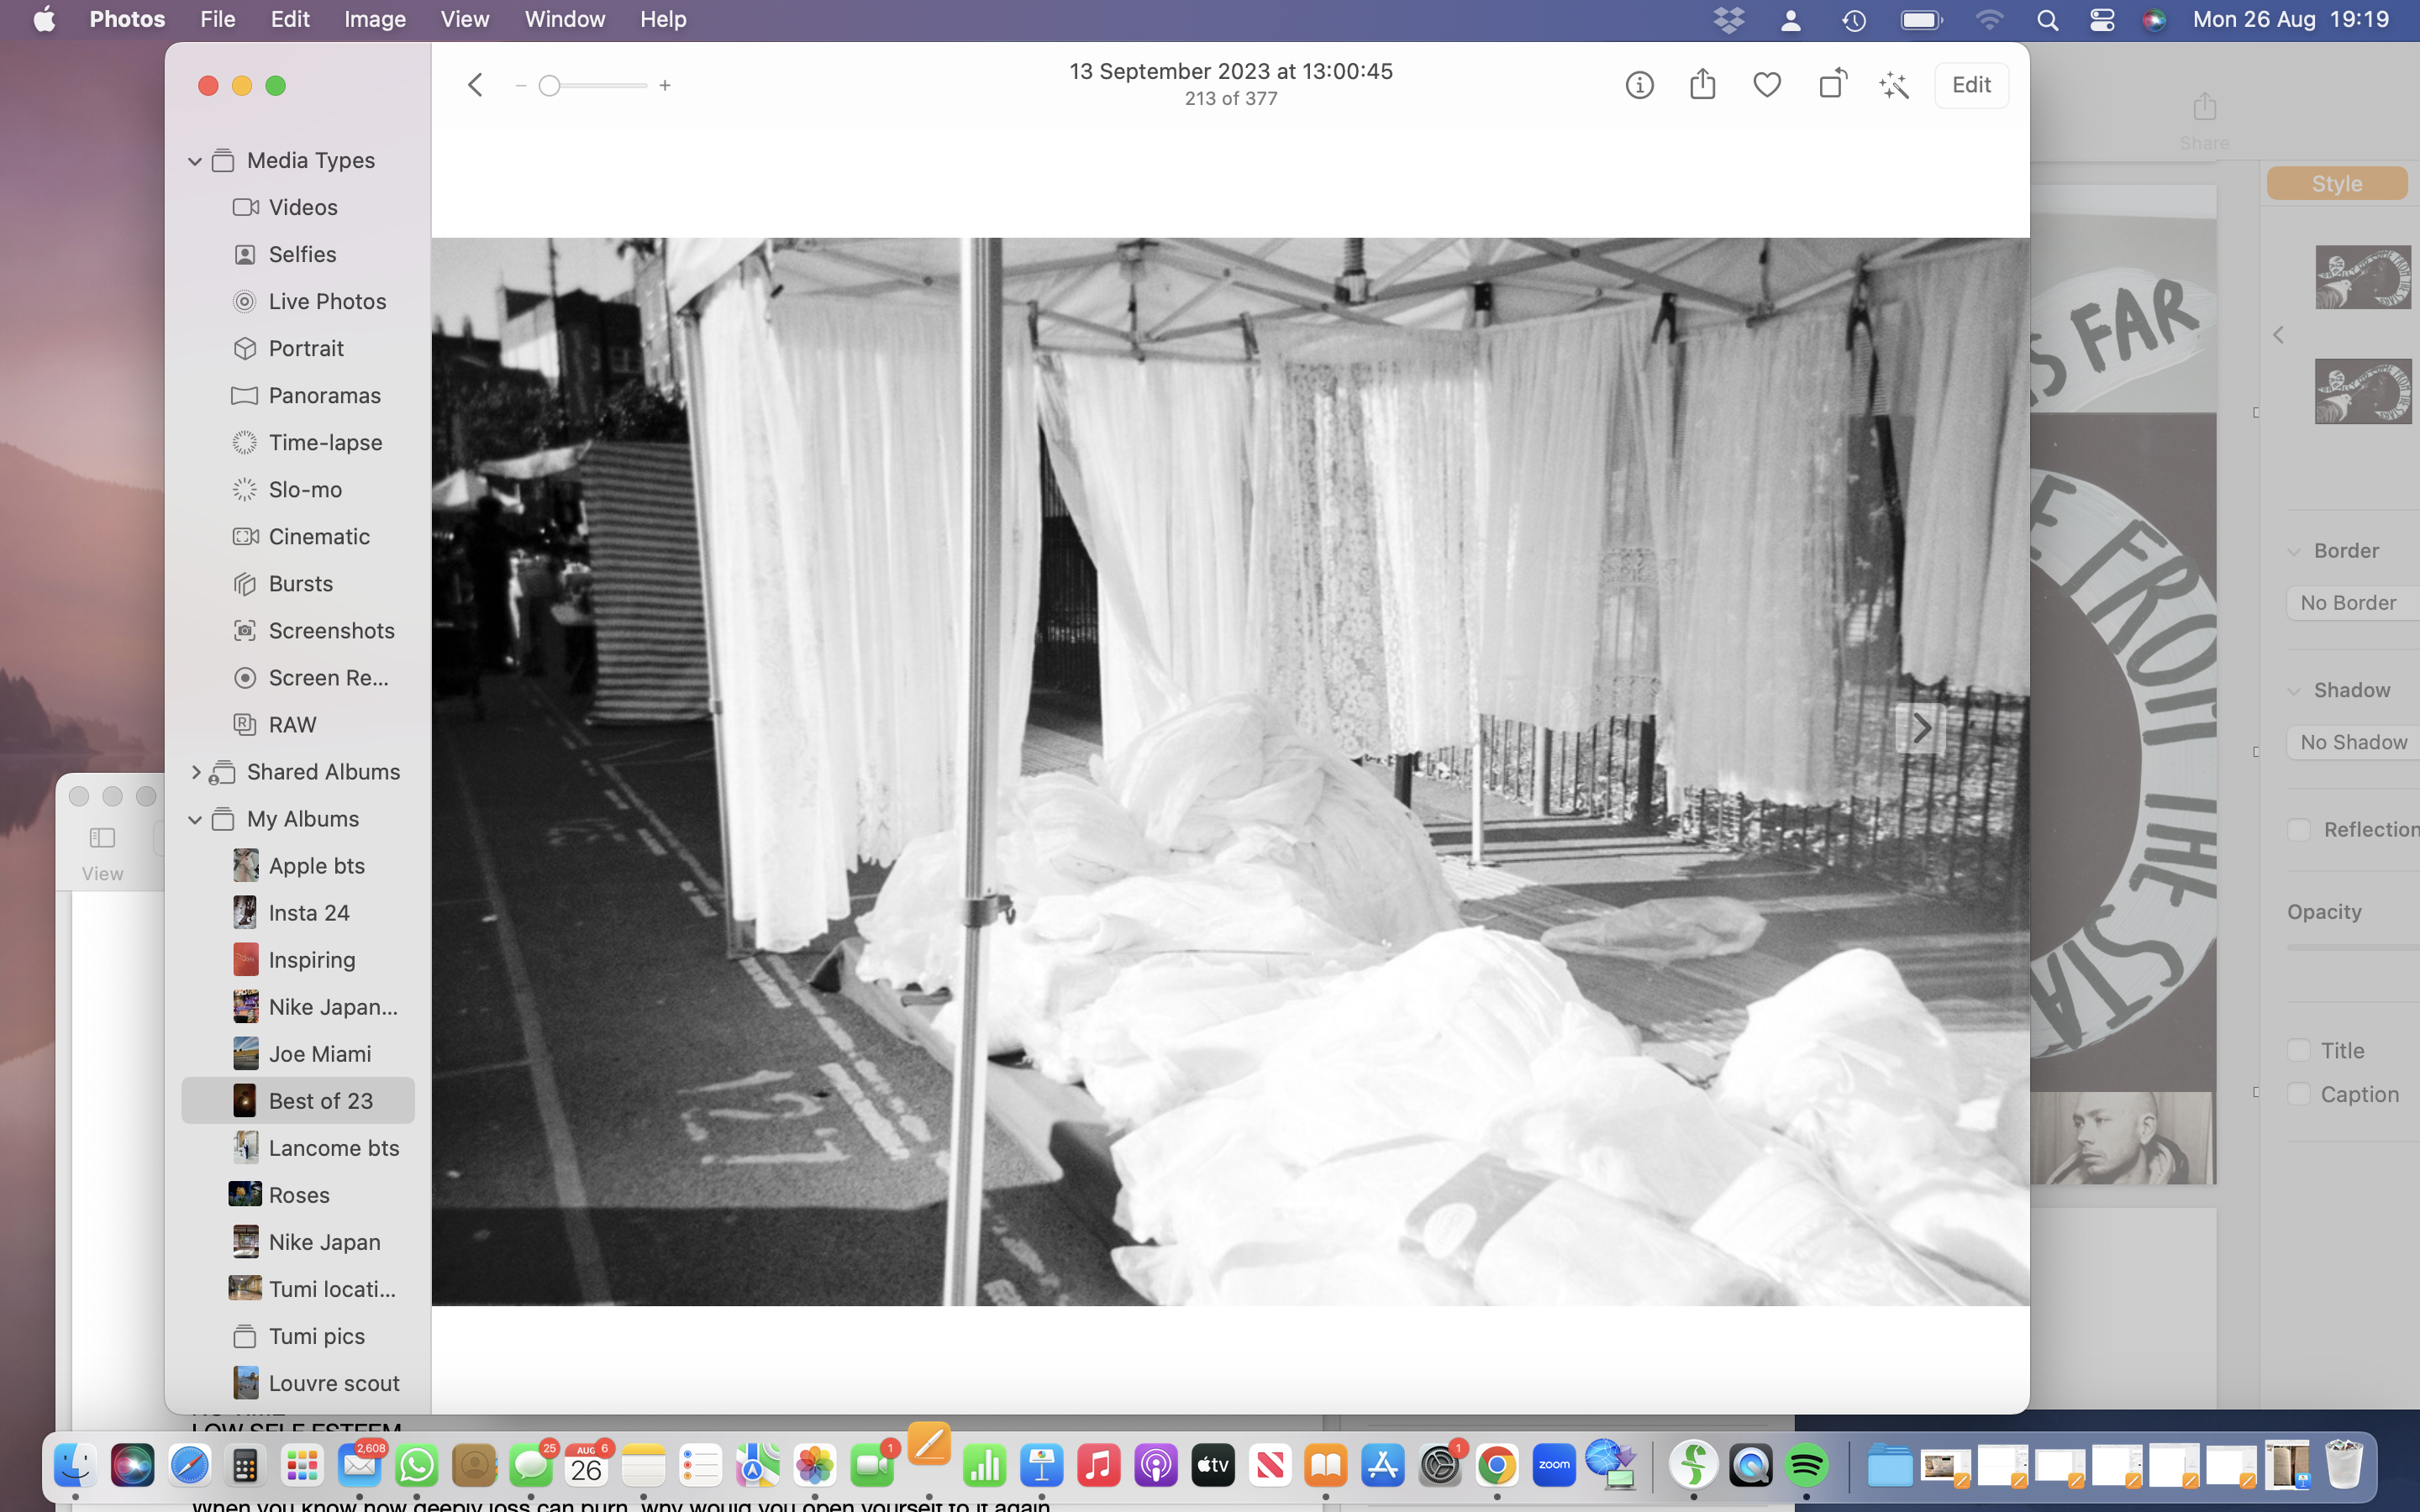Favorite the photo with the heart icon

coord(1767,85)
